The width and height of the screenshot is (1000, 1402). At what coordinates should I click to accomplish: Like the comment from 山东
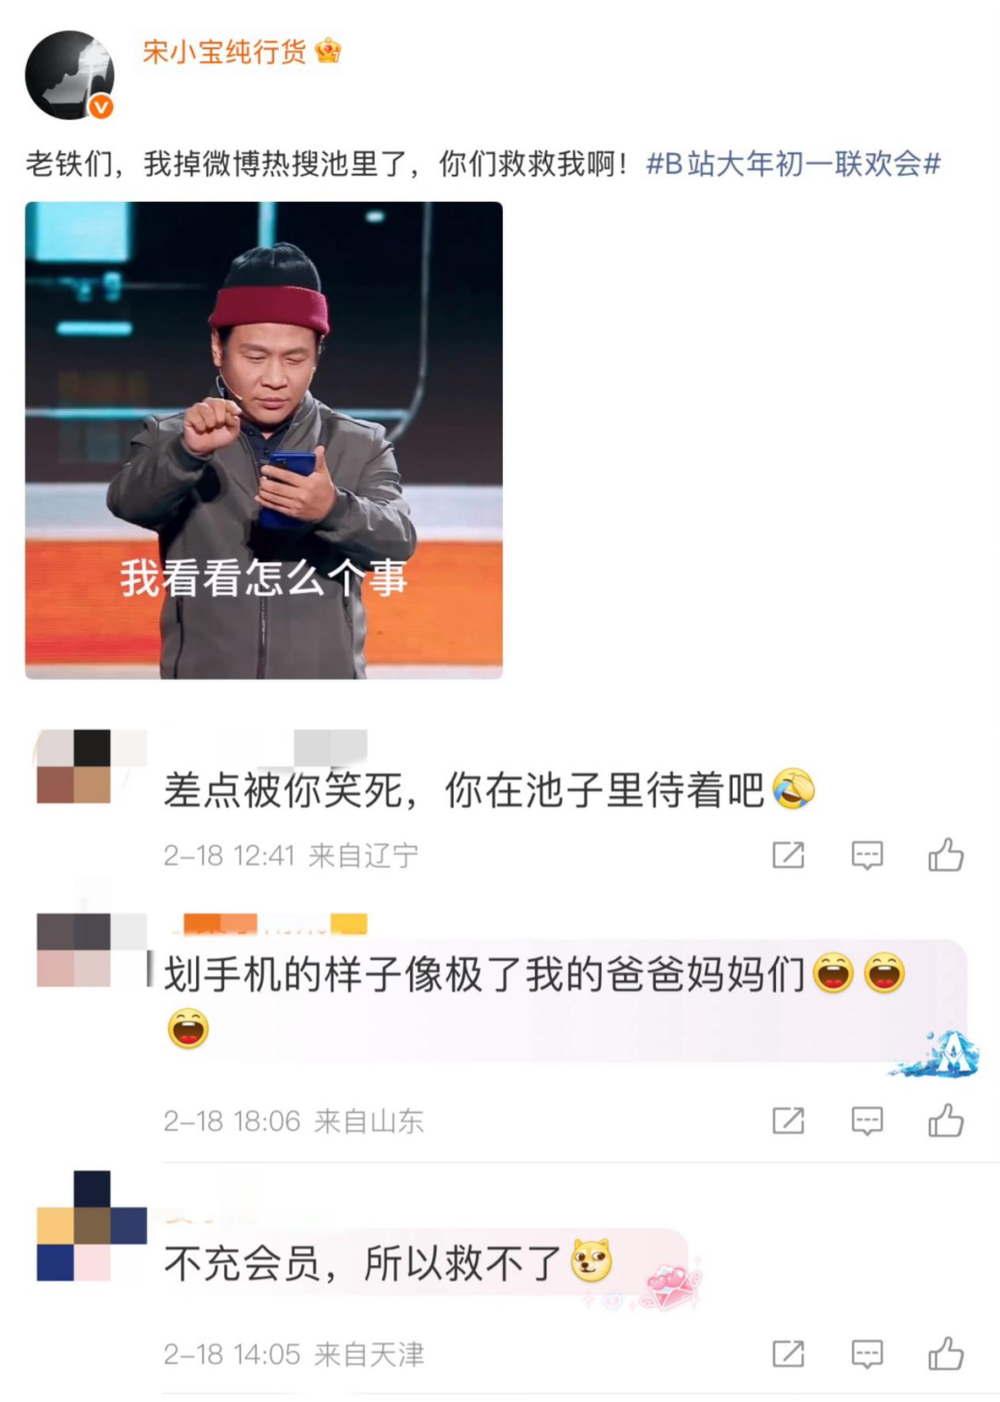[x=946, y=1121]
